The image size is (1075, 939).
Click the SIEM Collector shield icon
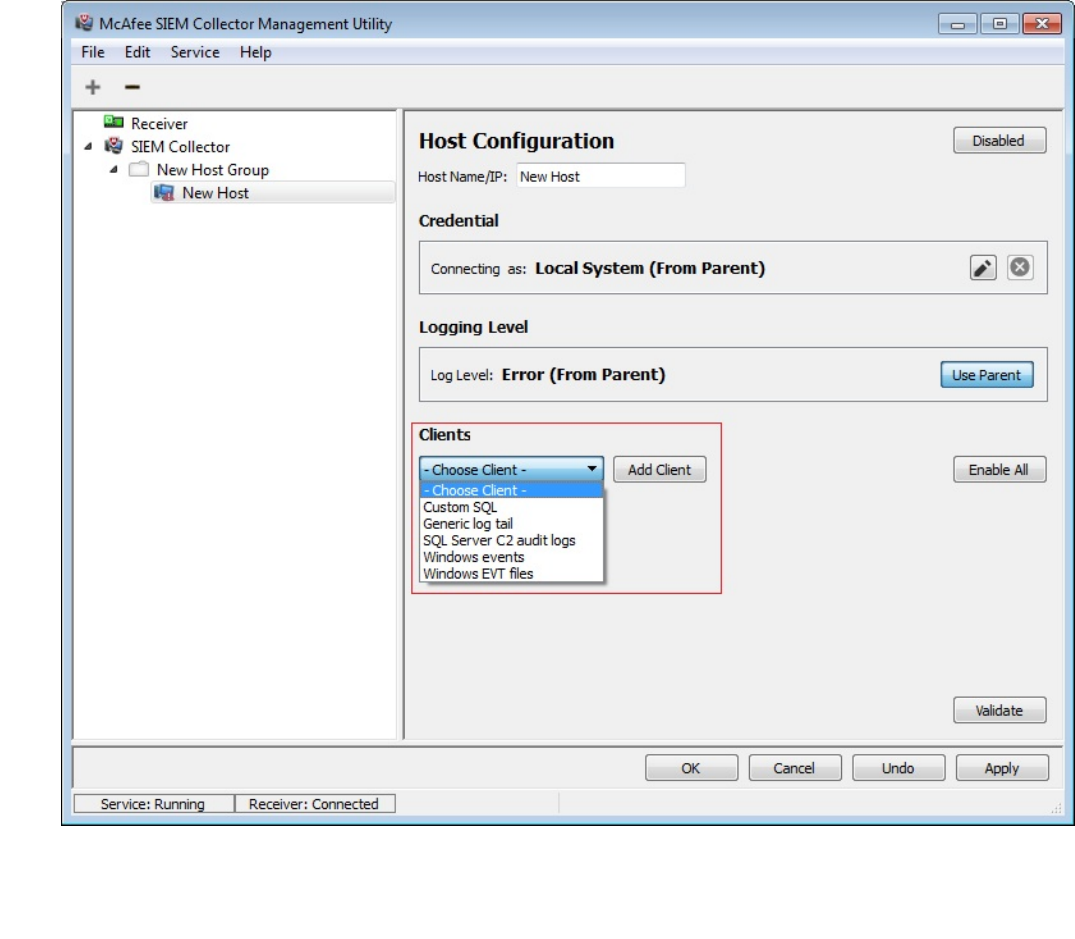tap(114, 146)
